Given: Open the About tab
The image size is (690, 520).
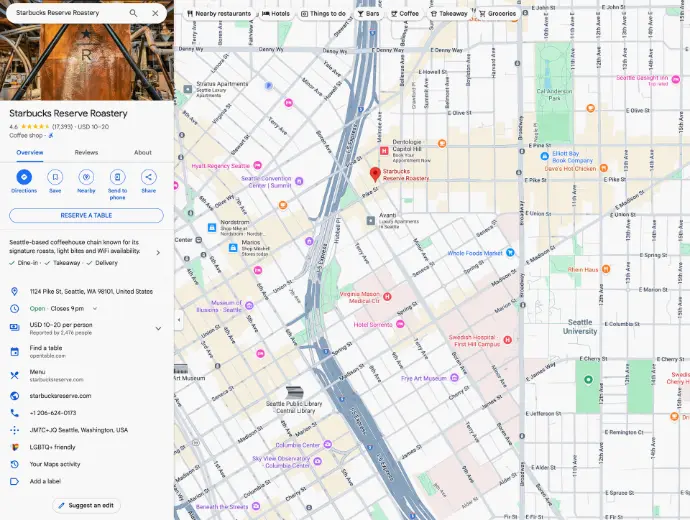Looking at the screenshot, I should (x=143, y=153).
